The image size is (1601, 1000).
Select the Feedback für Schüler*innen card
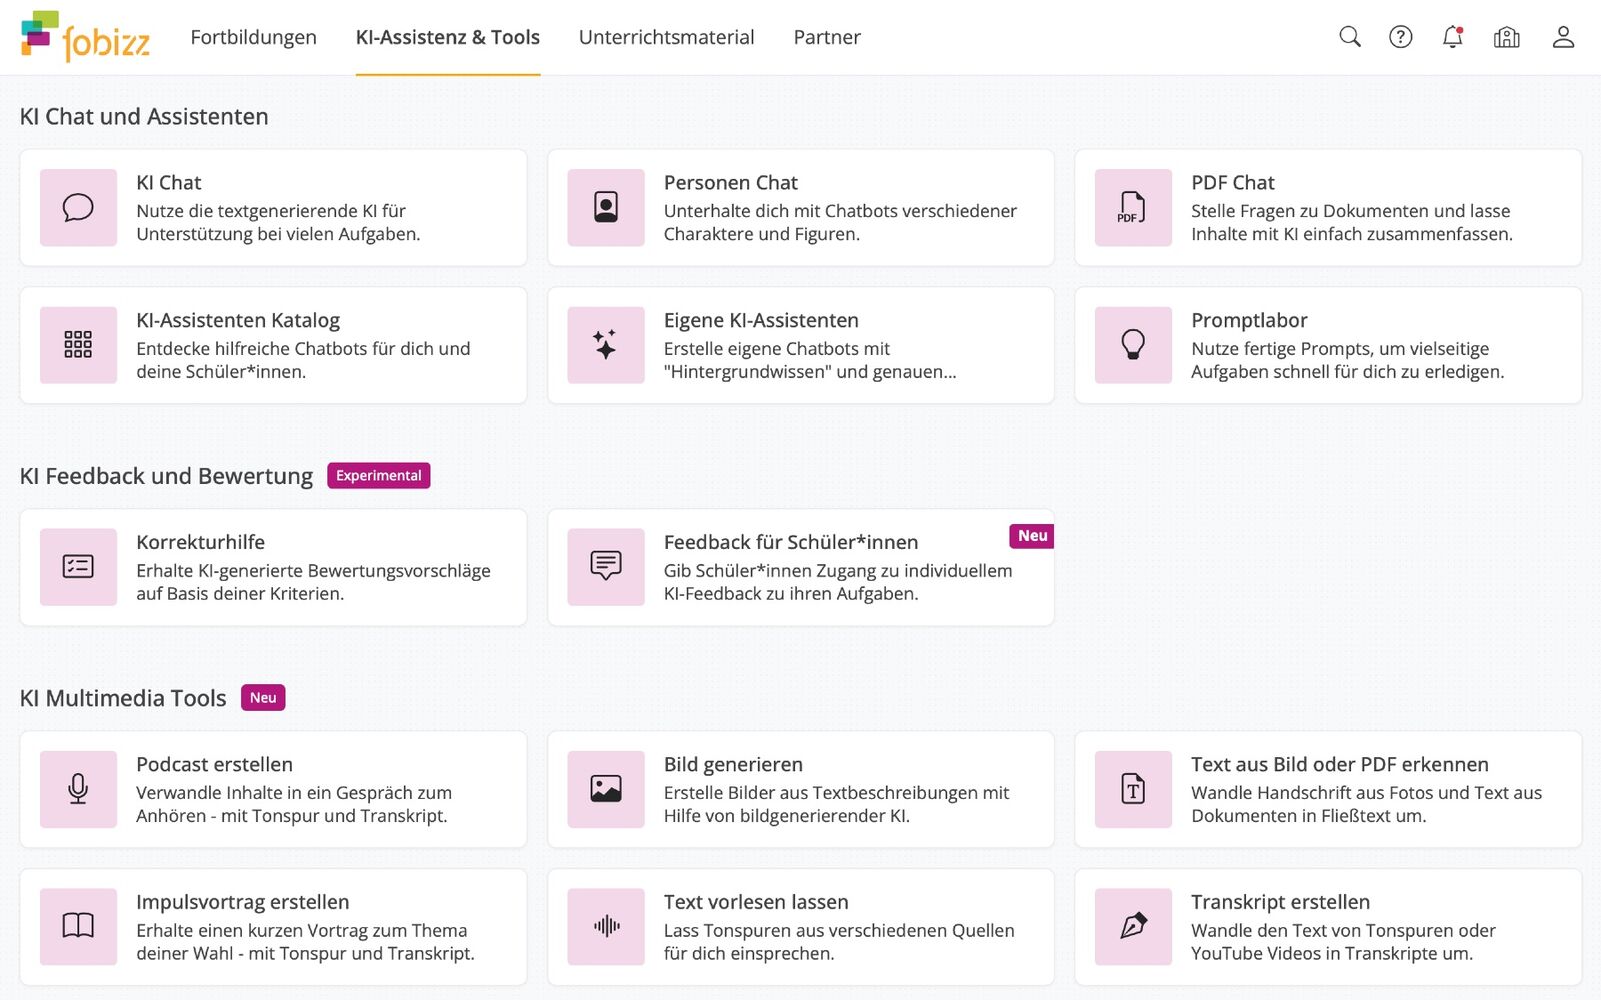(800, 567)
